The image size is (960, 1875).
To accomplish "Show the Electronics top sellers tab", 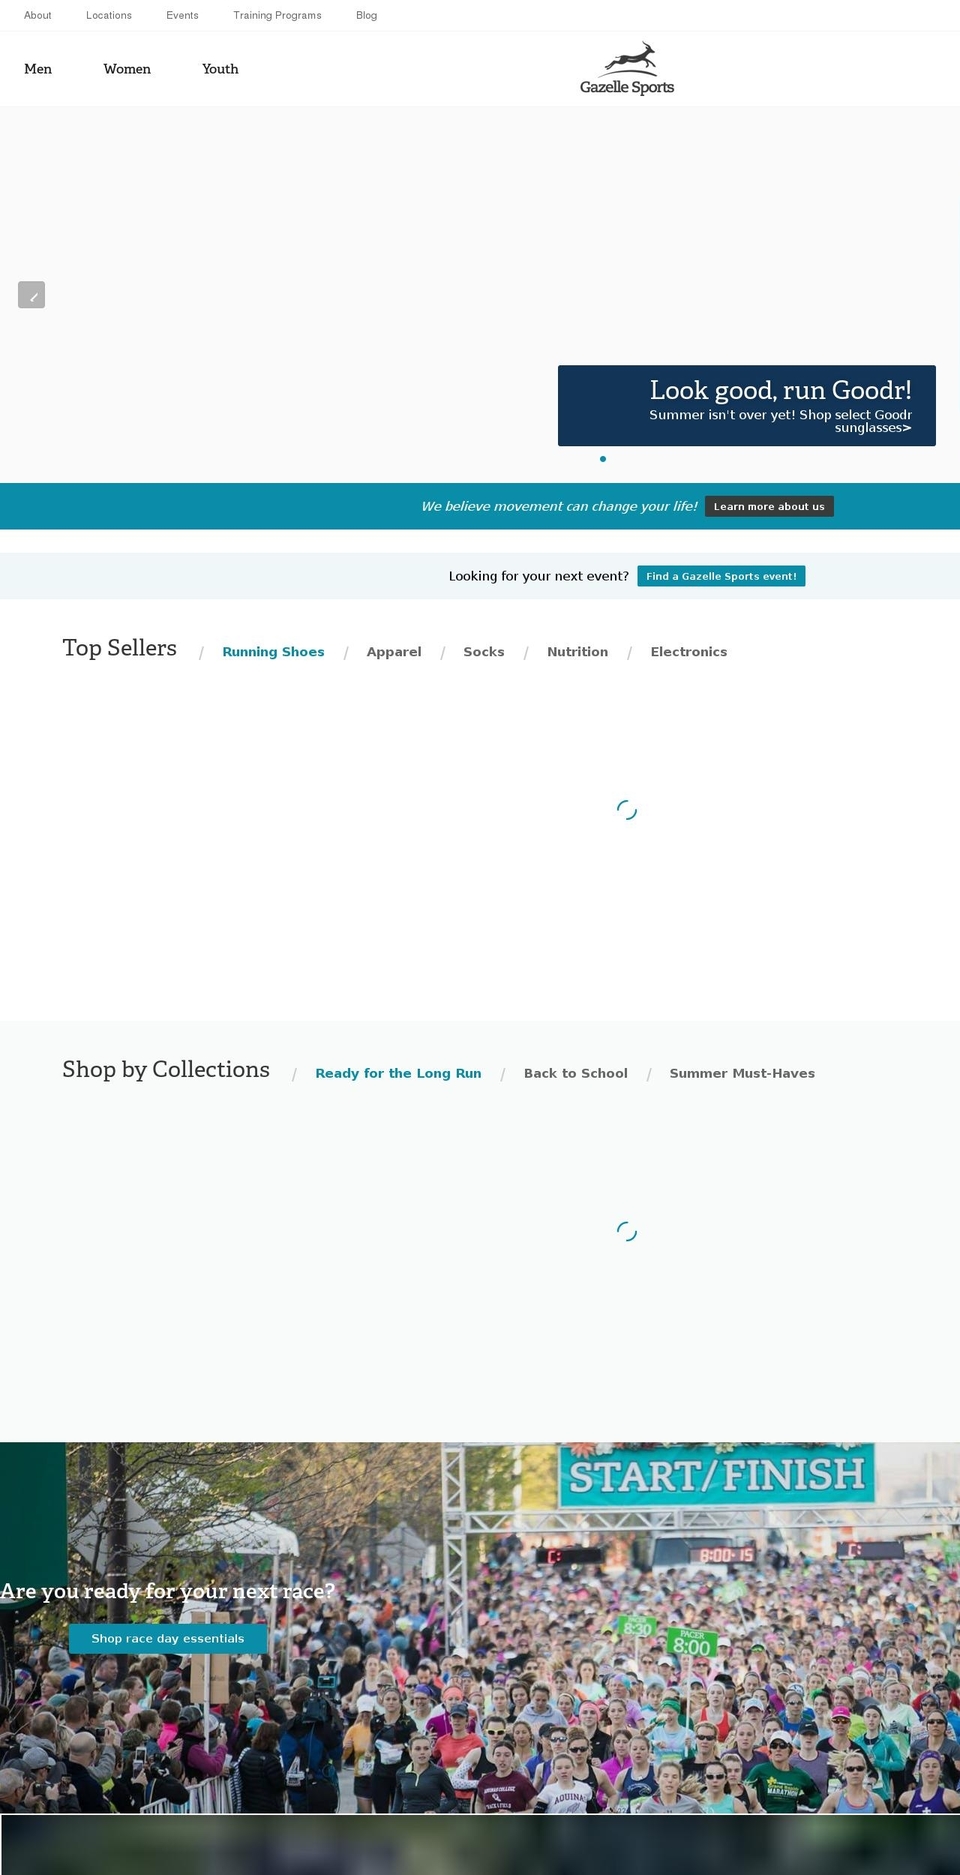I will [x=689, y=652].
